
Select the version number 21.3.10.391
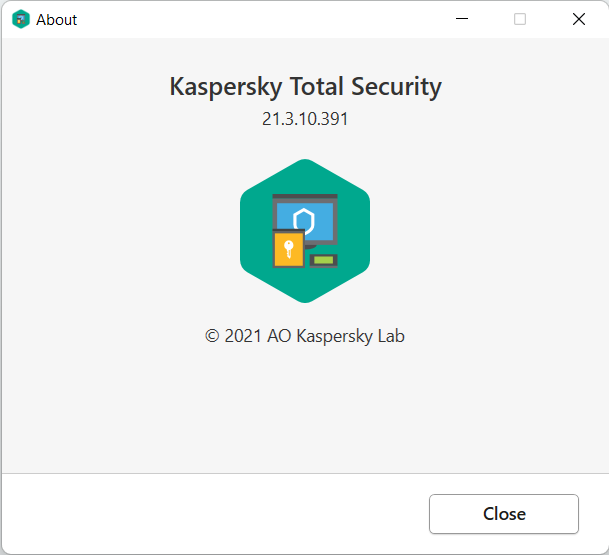click(305, 118)
